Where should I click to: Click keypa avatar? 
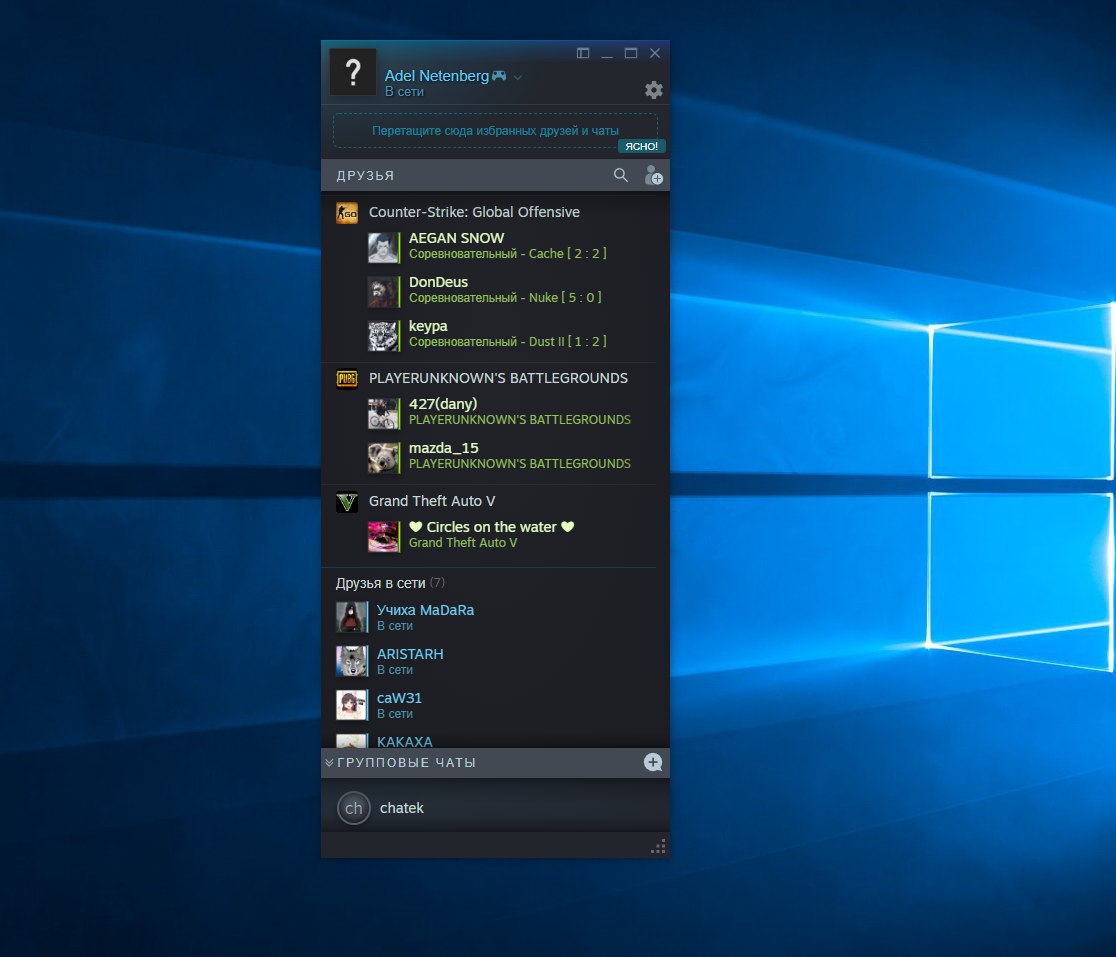[383, 335]
